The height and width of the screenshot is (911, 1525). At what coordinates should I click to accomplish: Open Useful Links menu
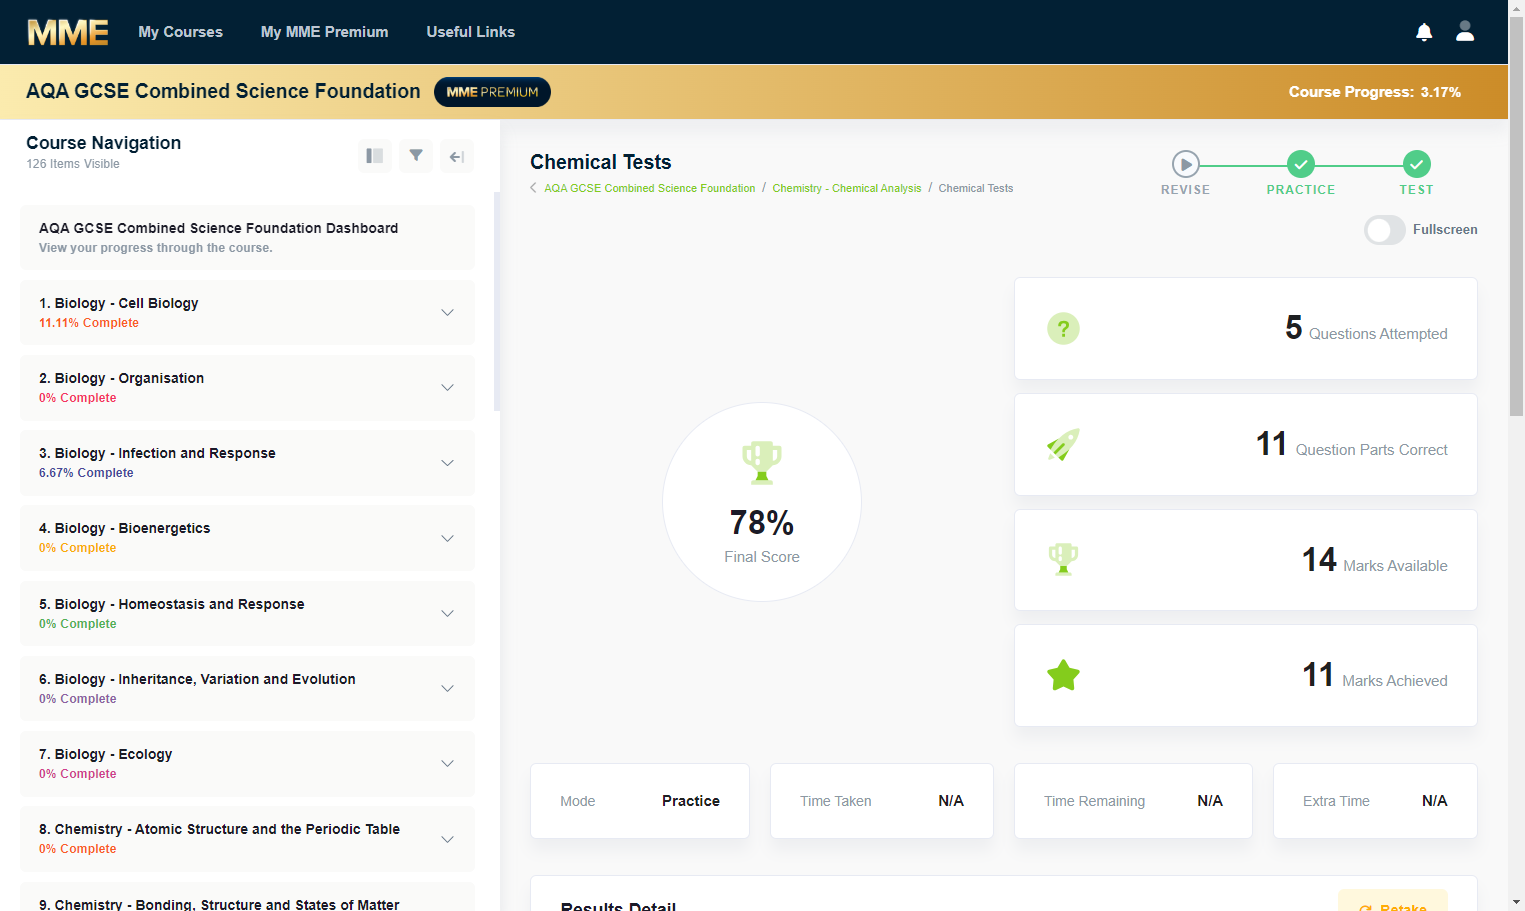point(470,32)
